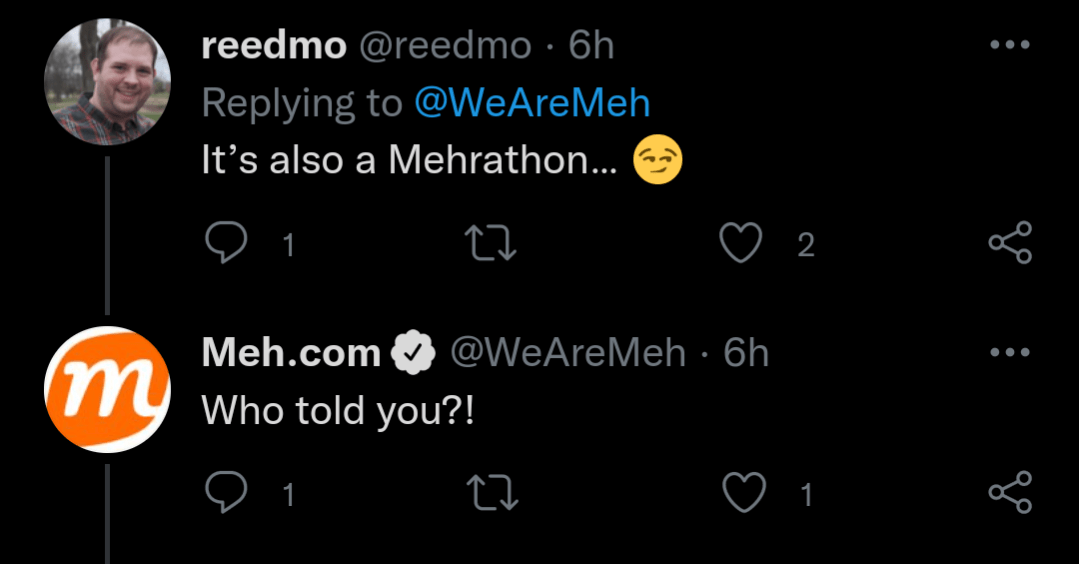This screenshot has height=564, width=1079.
Task: Retweet reedmo's Mehrathon tweet
Action: point(493,244)
